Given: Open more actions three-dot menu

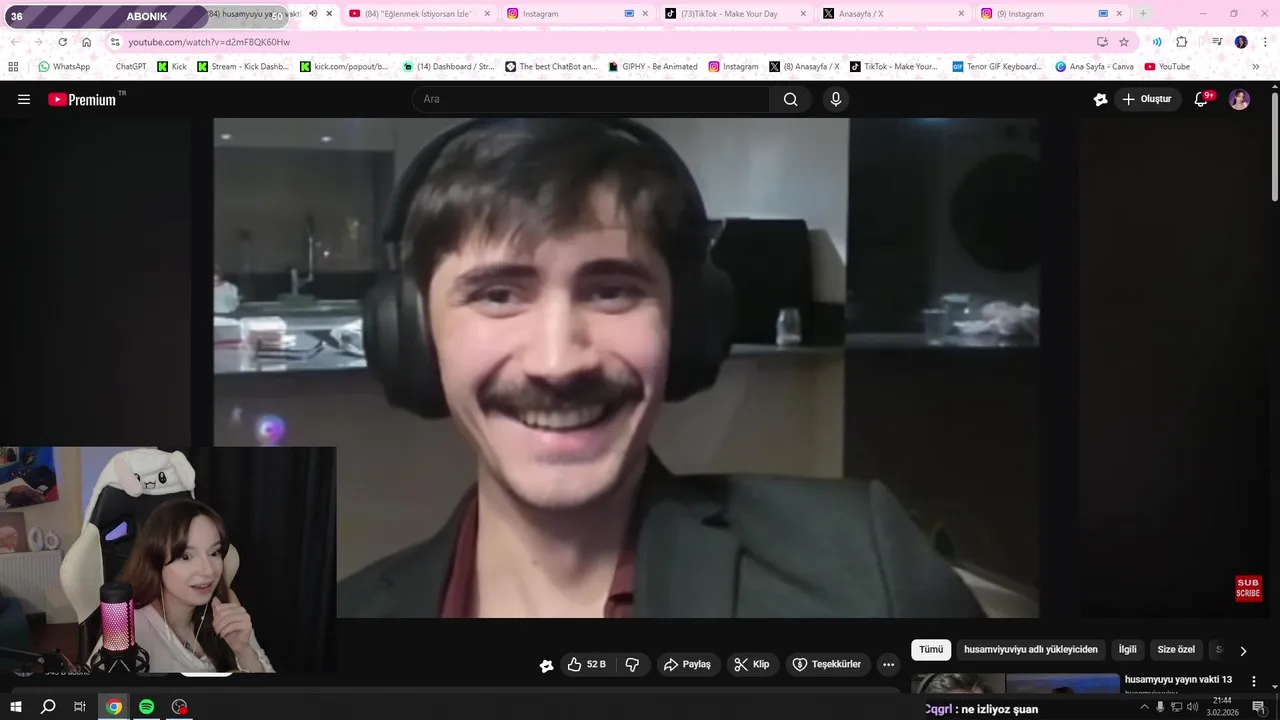Looking at the screenshot, I should pyautogui.click(x=888, y=664).
